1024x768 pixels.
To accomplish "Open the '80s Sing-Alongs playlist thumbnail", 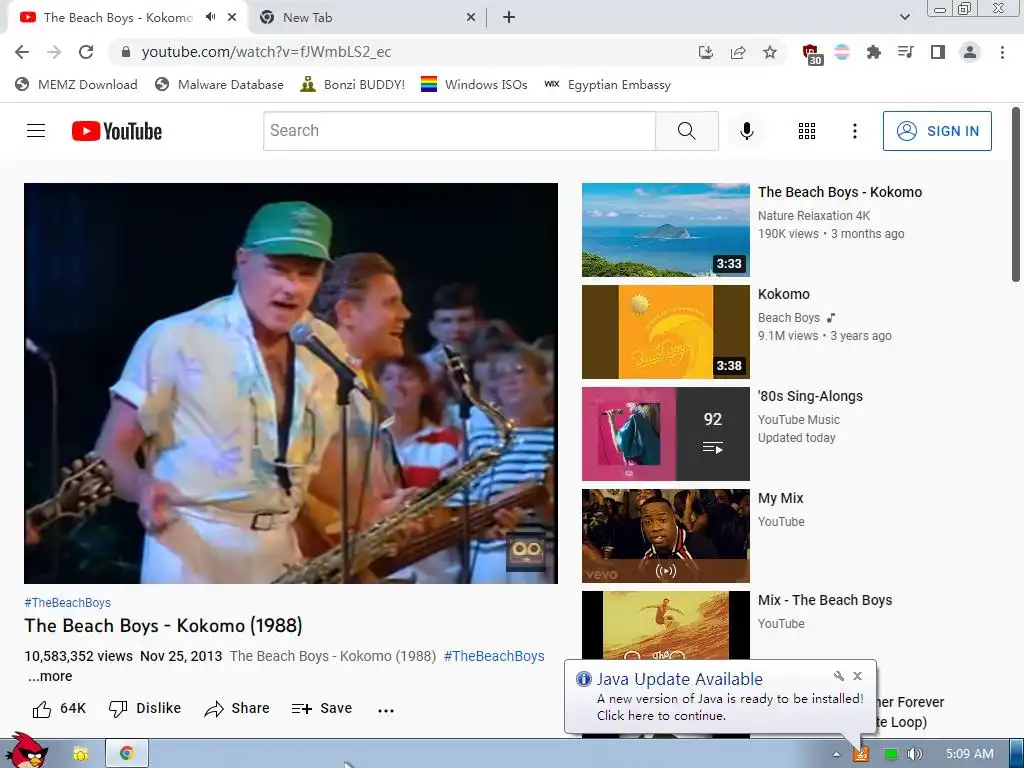I will point(665,434).
